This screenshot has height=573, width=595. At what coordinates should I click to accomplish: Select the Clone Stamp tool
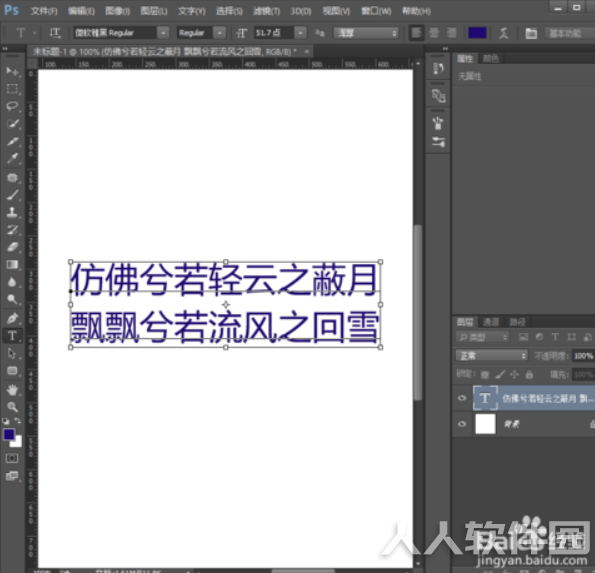tap(12, 212)
